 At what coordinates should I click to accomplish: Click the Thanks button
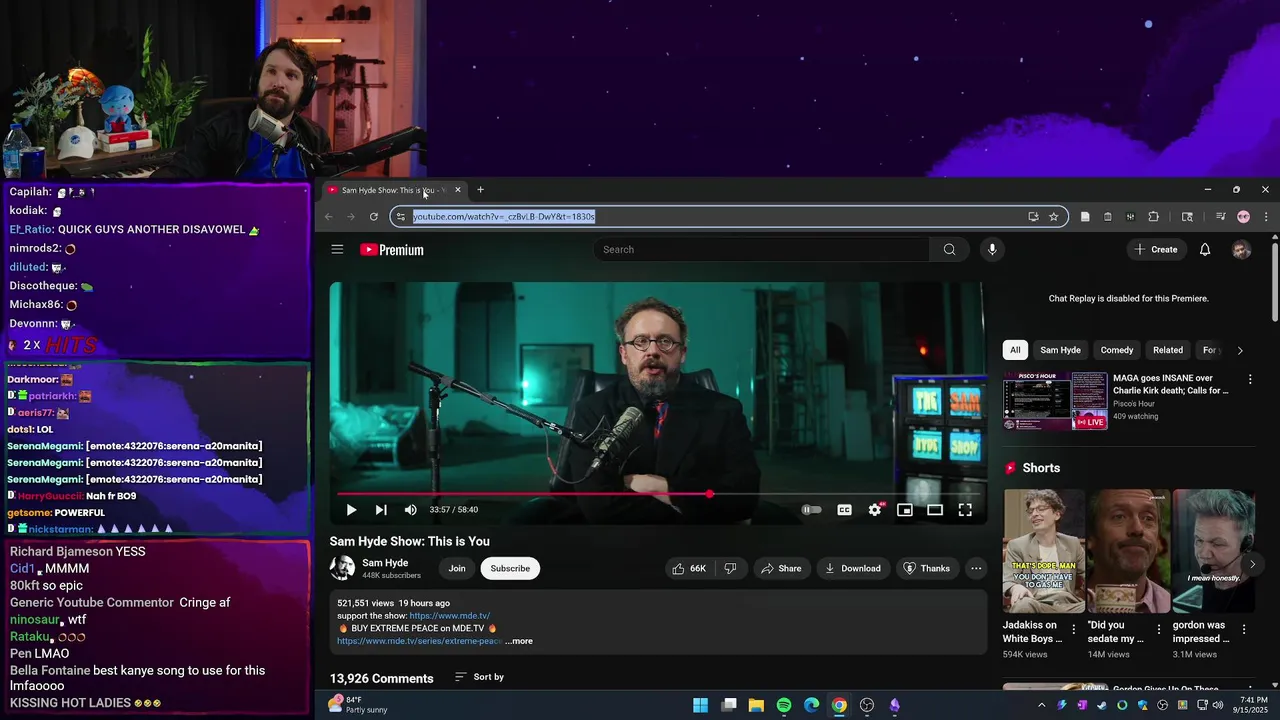(x=927, y=569)
